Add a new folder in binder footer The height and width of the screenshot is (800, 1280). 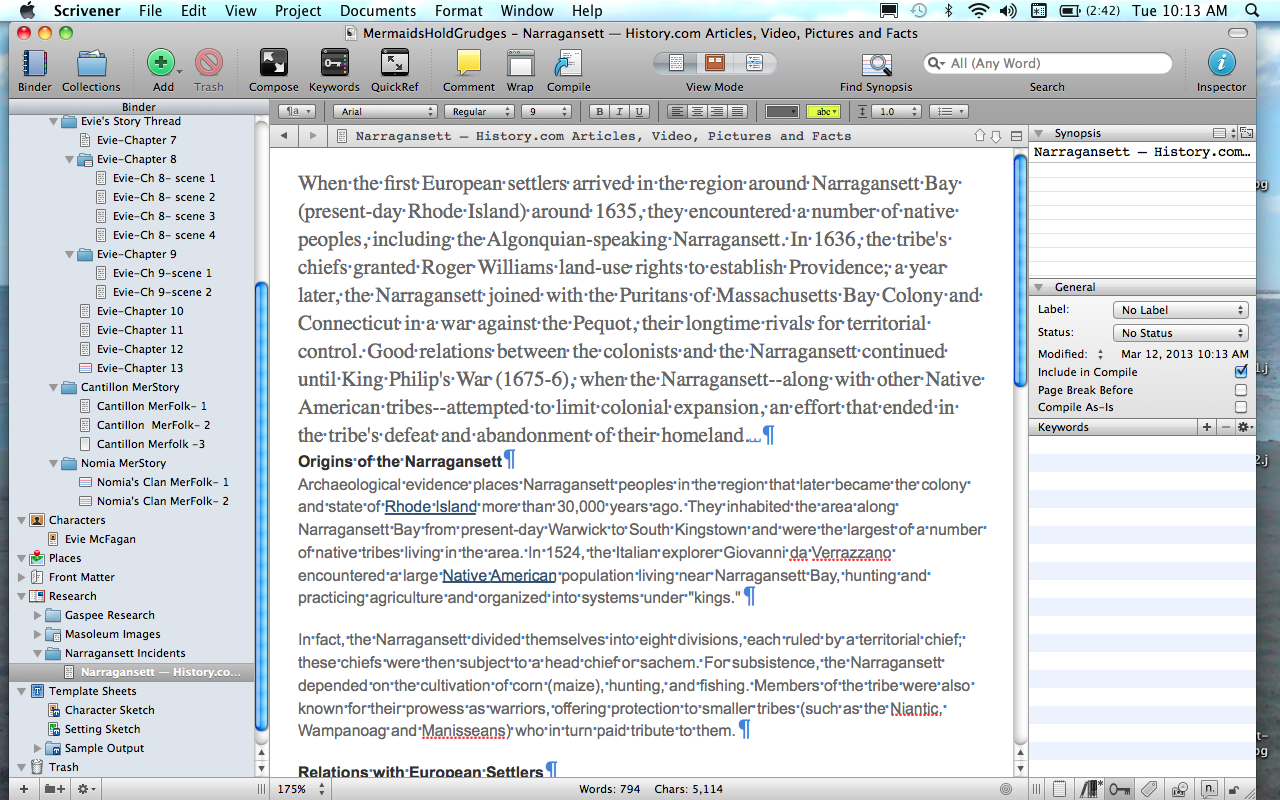(x=53, y=789)
